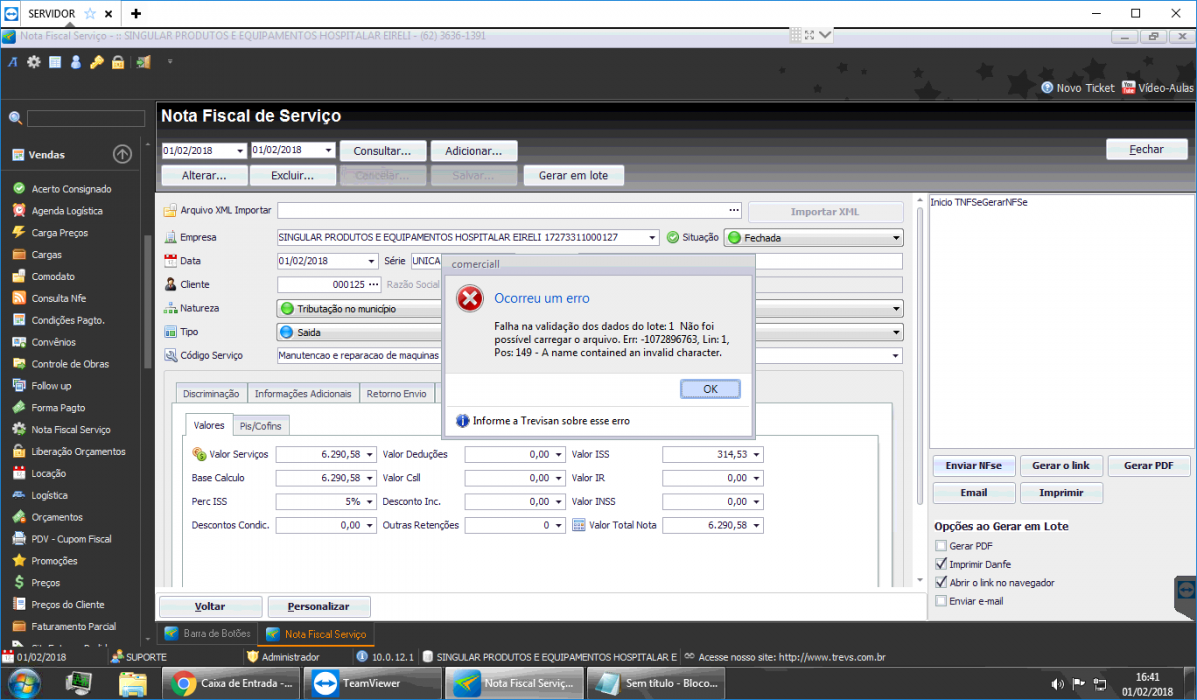Open the key icon in top toolbar
This screenshot has width=1197, height=700.
point(97,62)
